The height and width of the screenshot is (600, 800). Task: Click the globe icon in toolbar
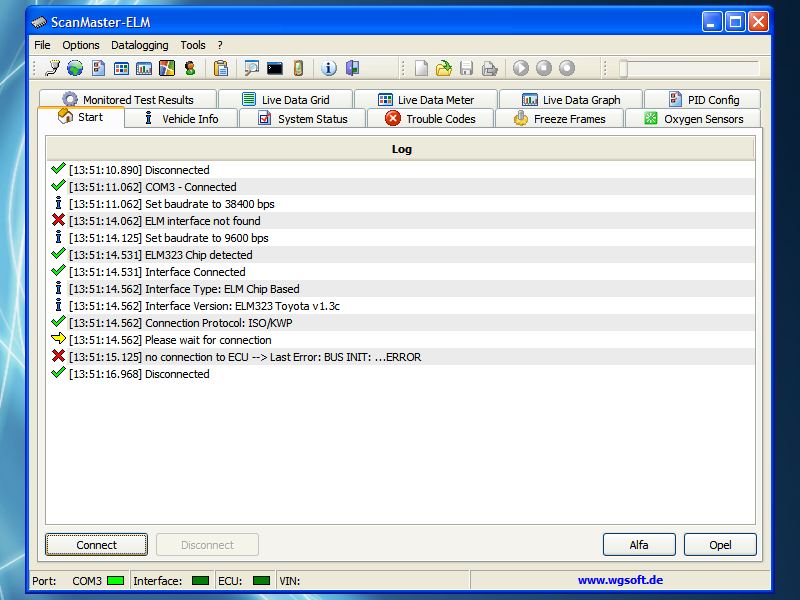pos(75,68)
